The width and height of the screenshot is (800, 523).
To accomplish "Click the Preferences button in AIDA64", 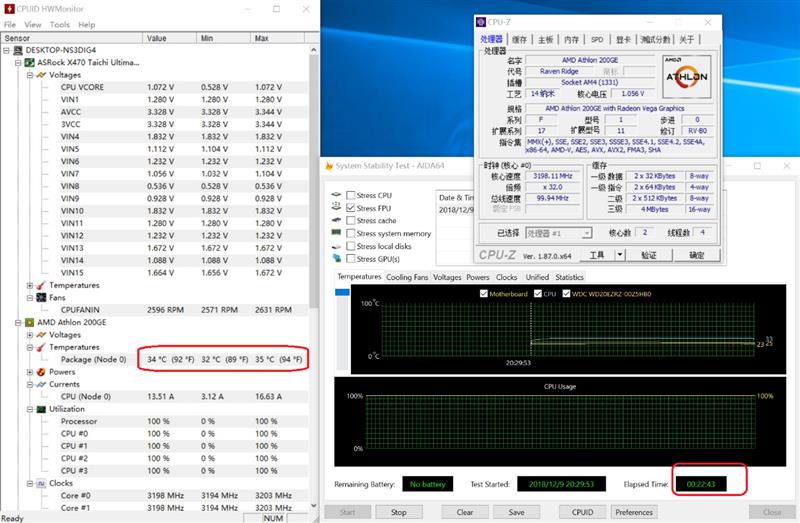I will tap(634, 512).
